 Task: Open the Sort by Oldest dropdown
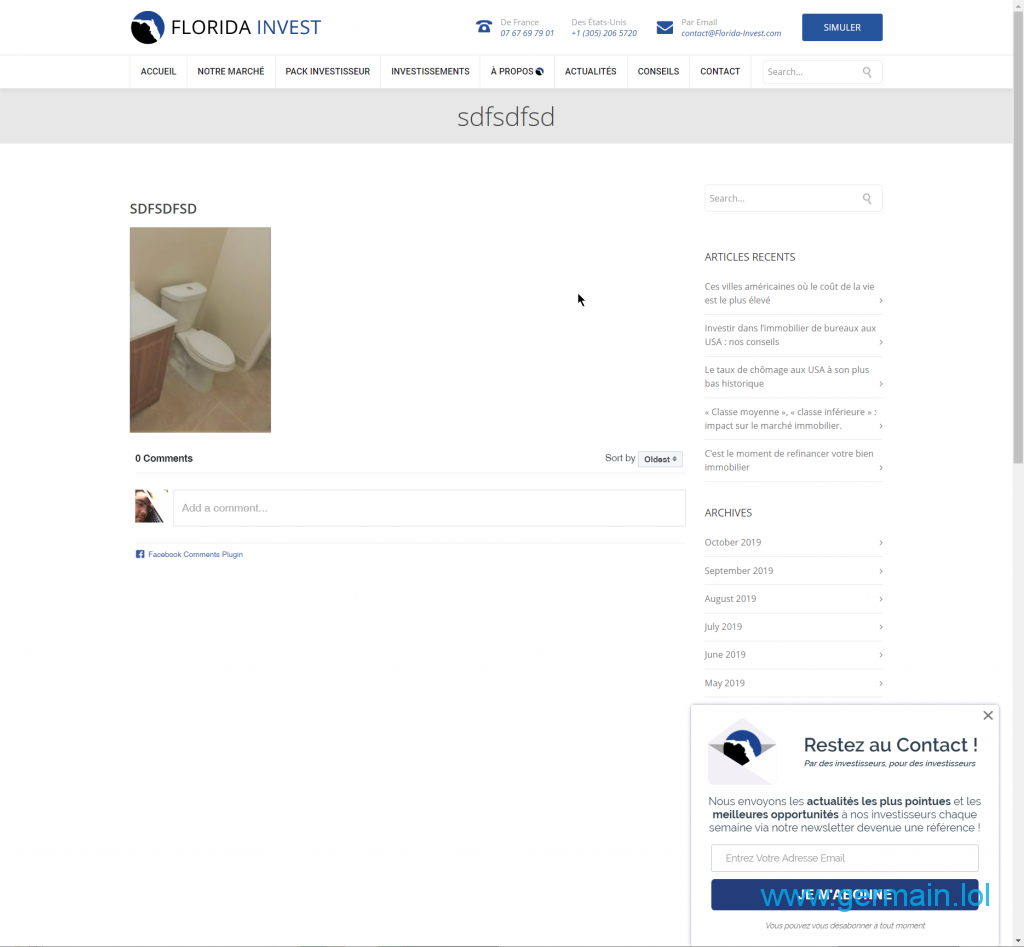[x=660, y=459]
